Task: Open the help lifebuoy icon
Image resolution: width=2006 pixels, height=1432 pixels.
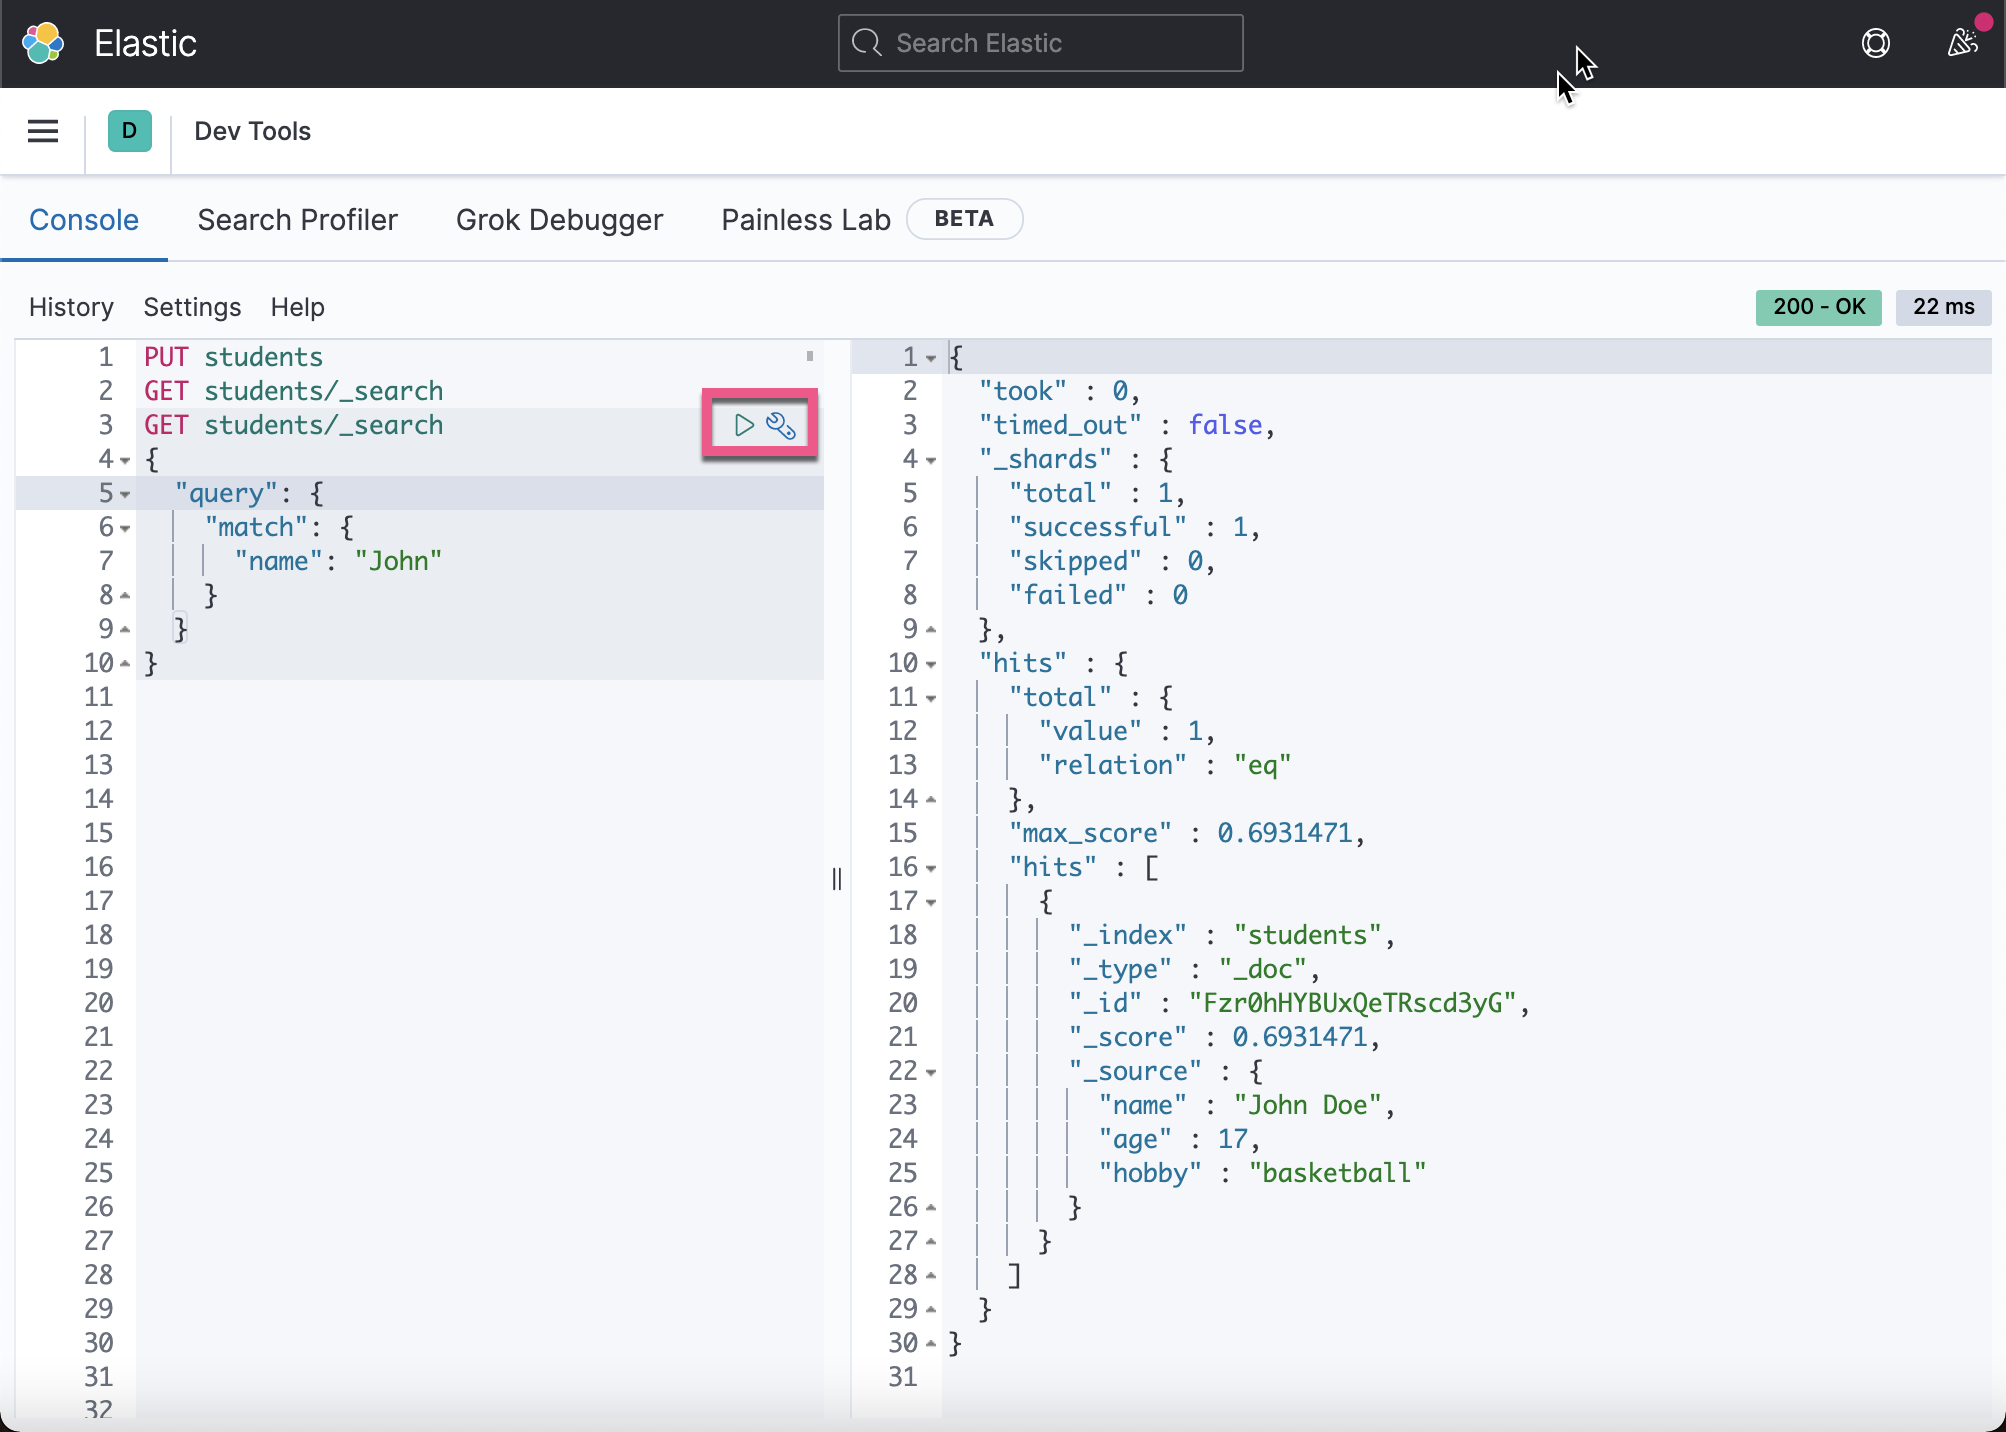Action: click(1875, 43)
